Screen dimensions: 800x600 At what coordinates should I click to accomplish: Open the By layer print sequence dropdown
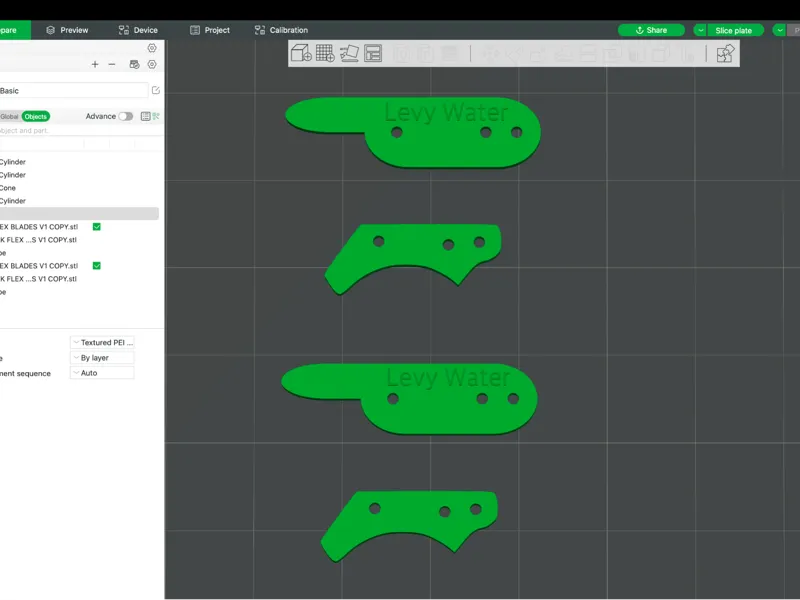[x=102, y=358]
